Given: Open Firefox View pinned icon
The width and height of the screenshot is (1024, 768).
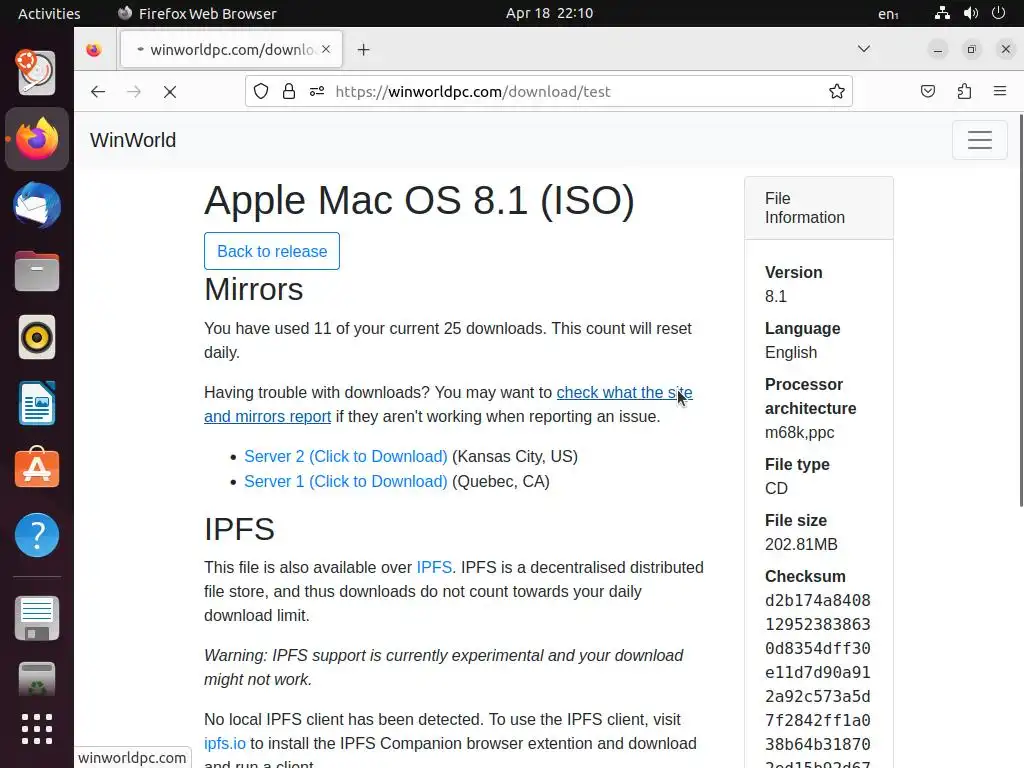Looking at the screenshot, I should (94, 50).
